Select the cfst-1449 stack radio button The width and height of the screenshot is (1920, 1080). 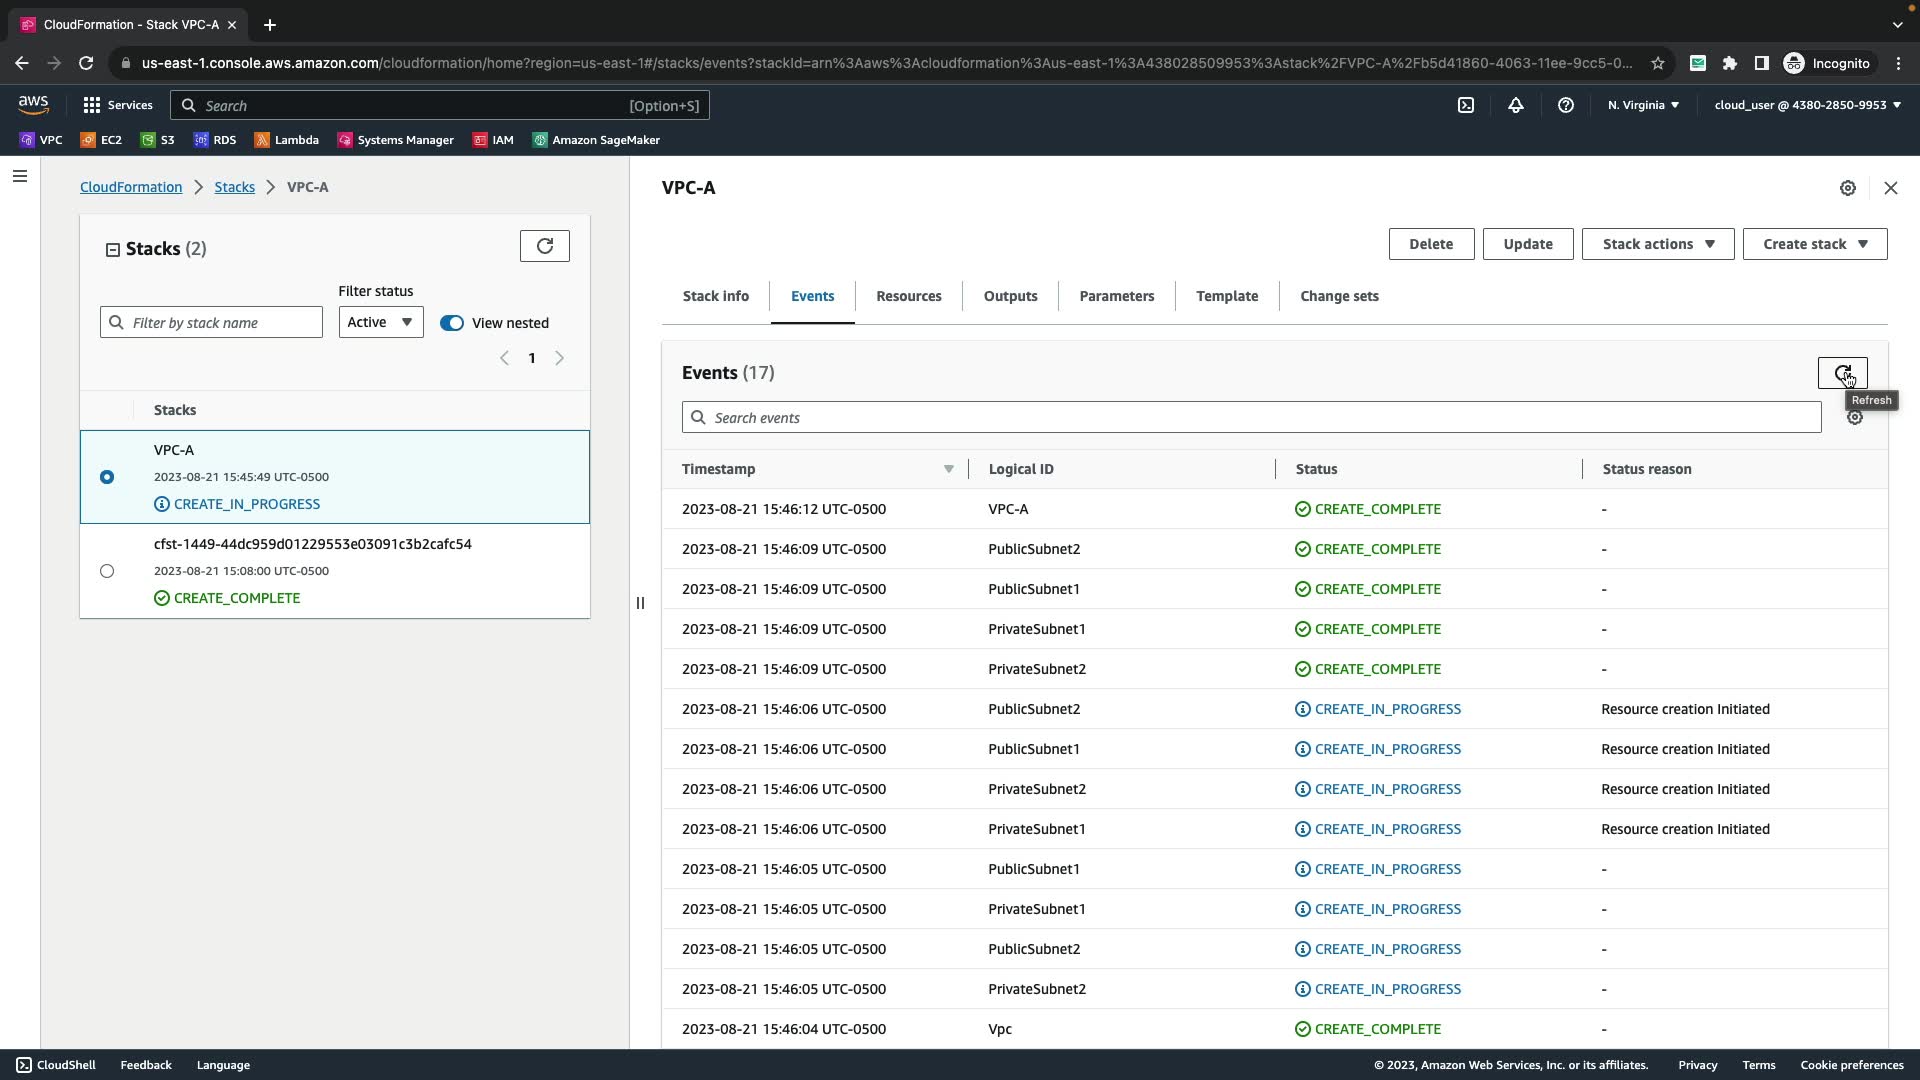click(107, 571)
